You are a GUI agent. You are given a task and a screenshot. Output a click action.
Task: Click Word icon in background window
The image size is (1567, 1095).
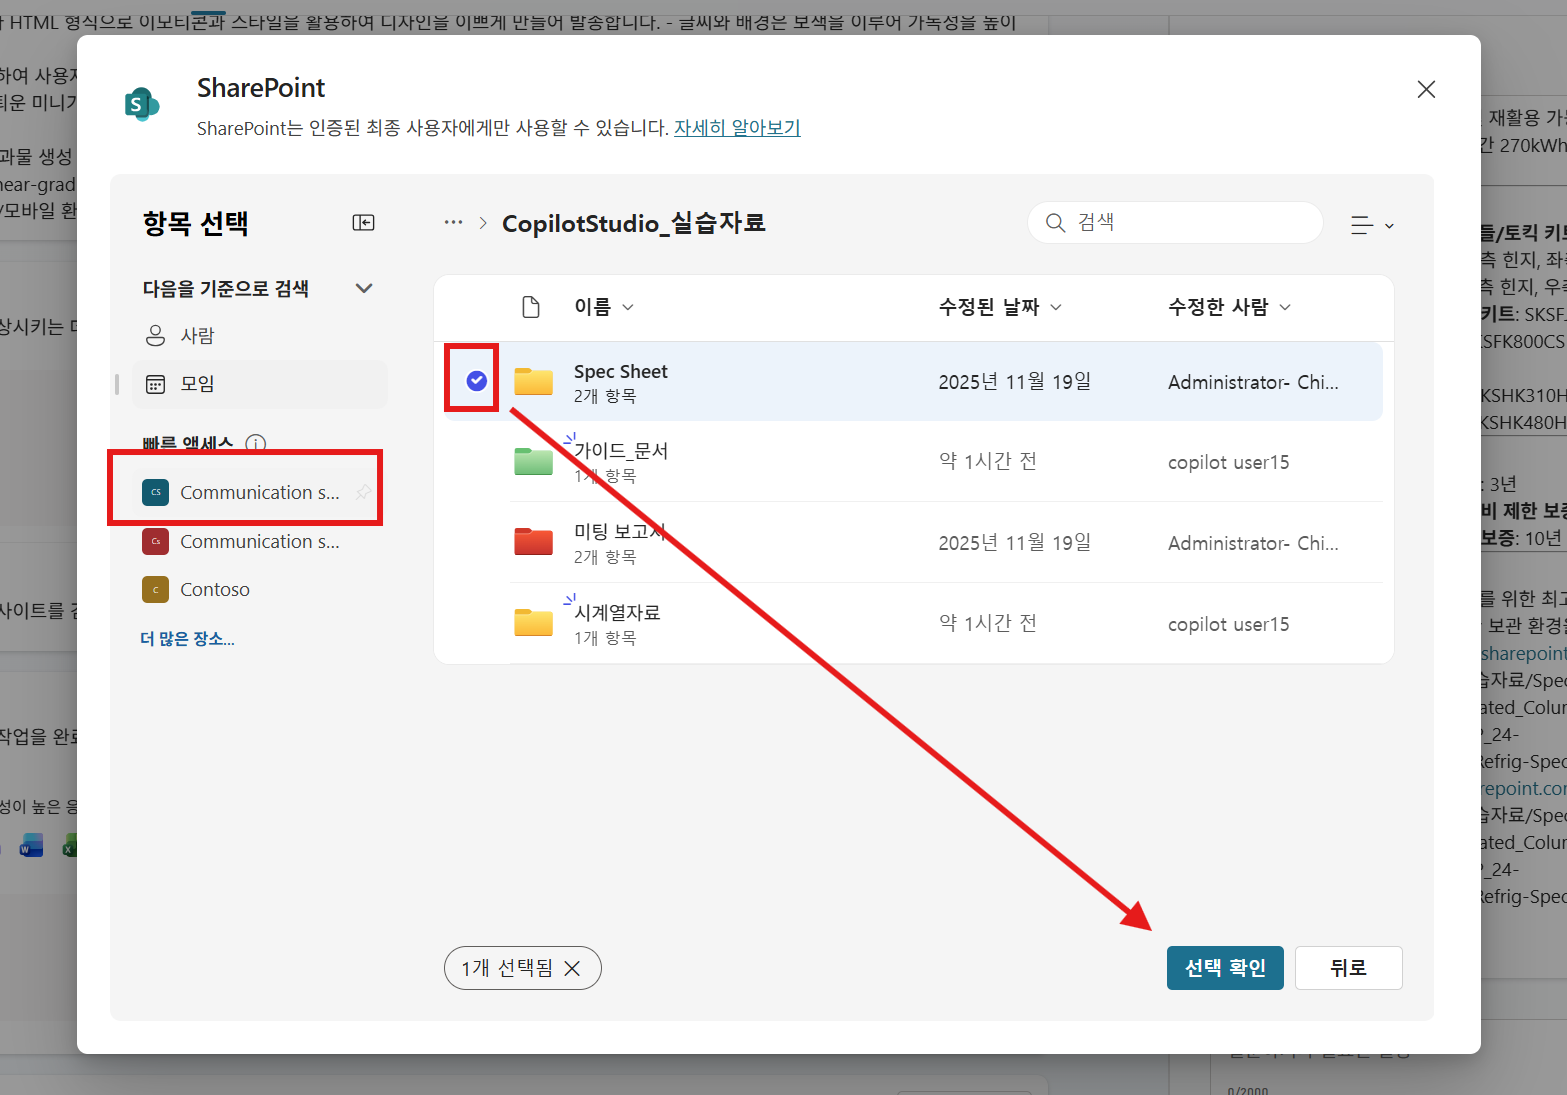click(31, 846)
